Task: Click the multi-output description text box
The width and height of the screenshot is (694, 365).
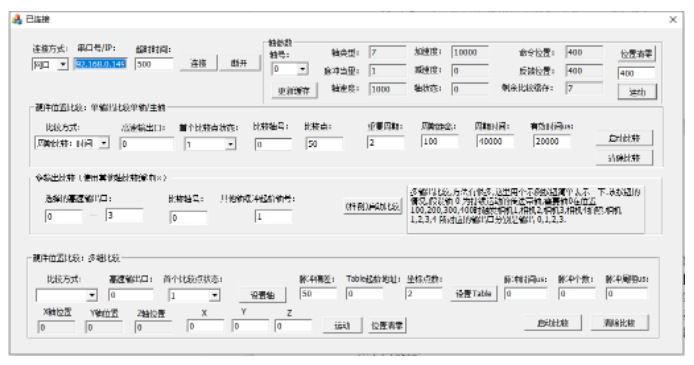Action: [x=525, y=209]
